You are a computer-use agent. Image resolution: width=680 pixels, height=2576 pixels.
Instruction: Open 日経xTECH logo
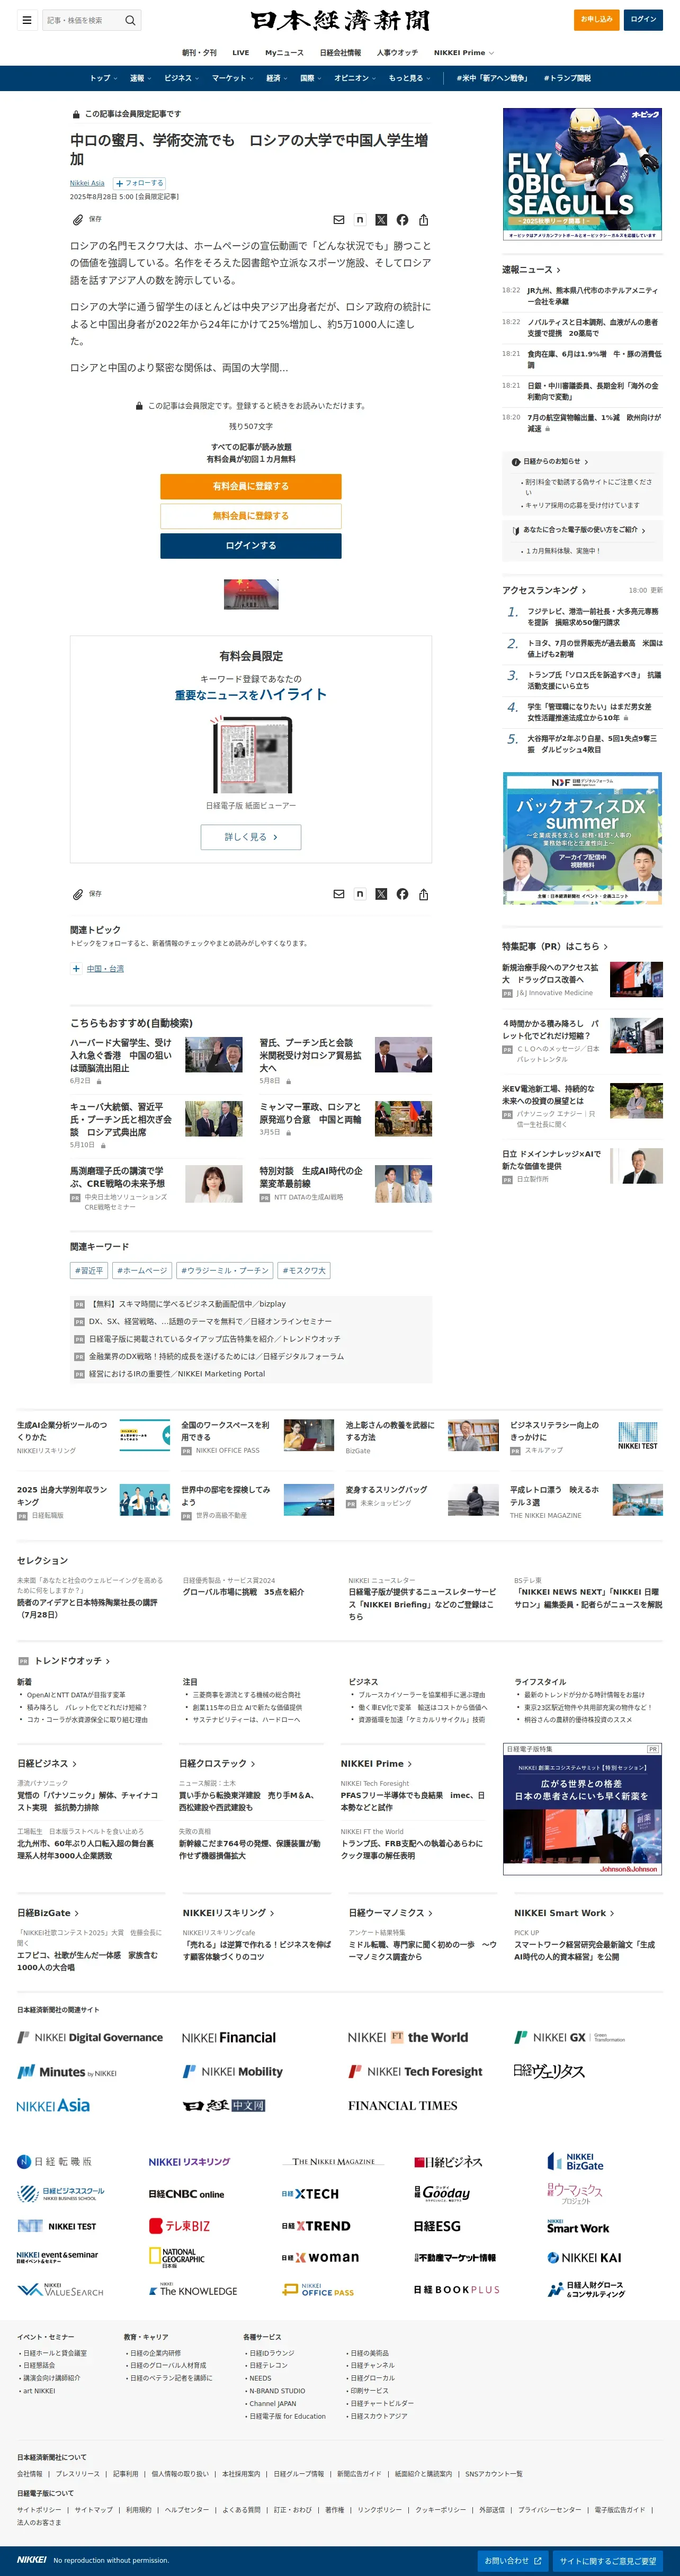310,2193
